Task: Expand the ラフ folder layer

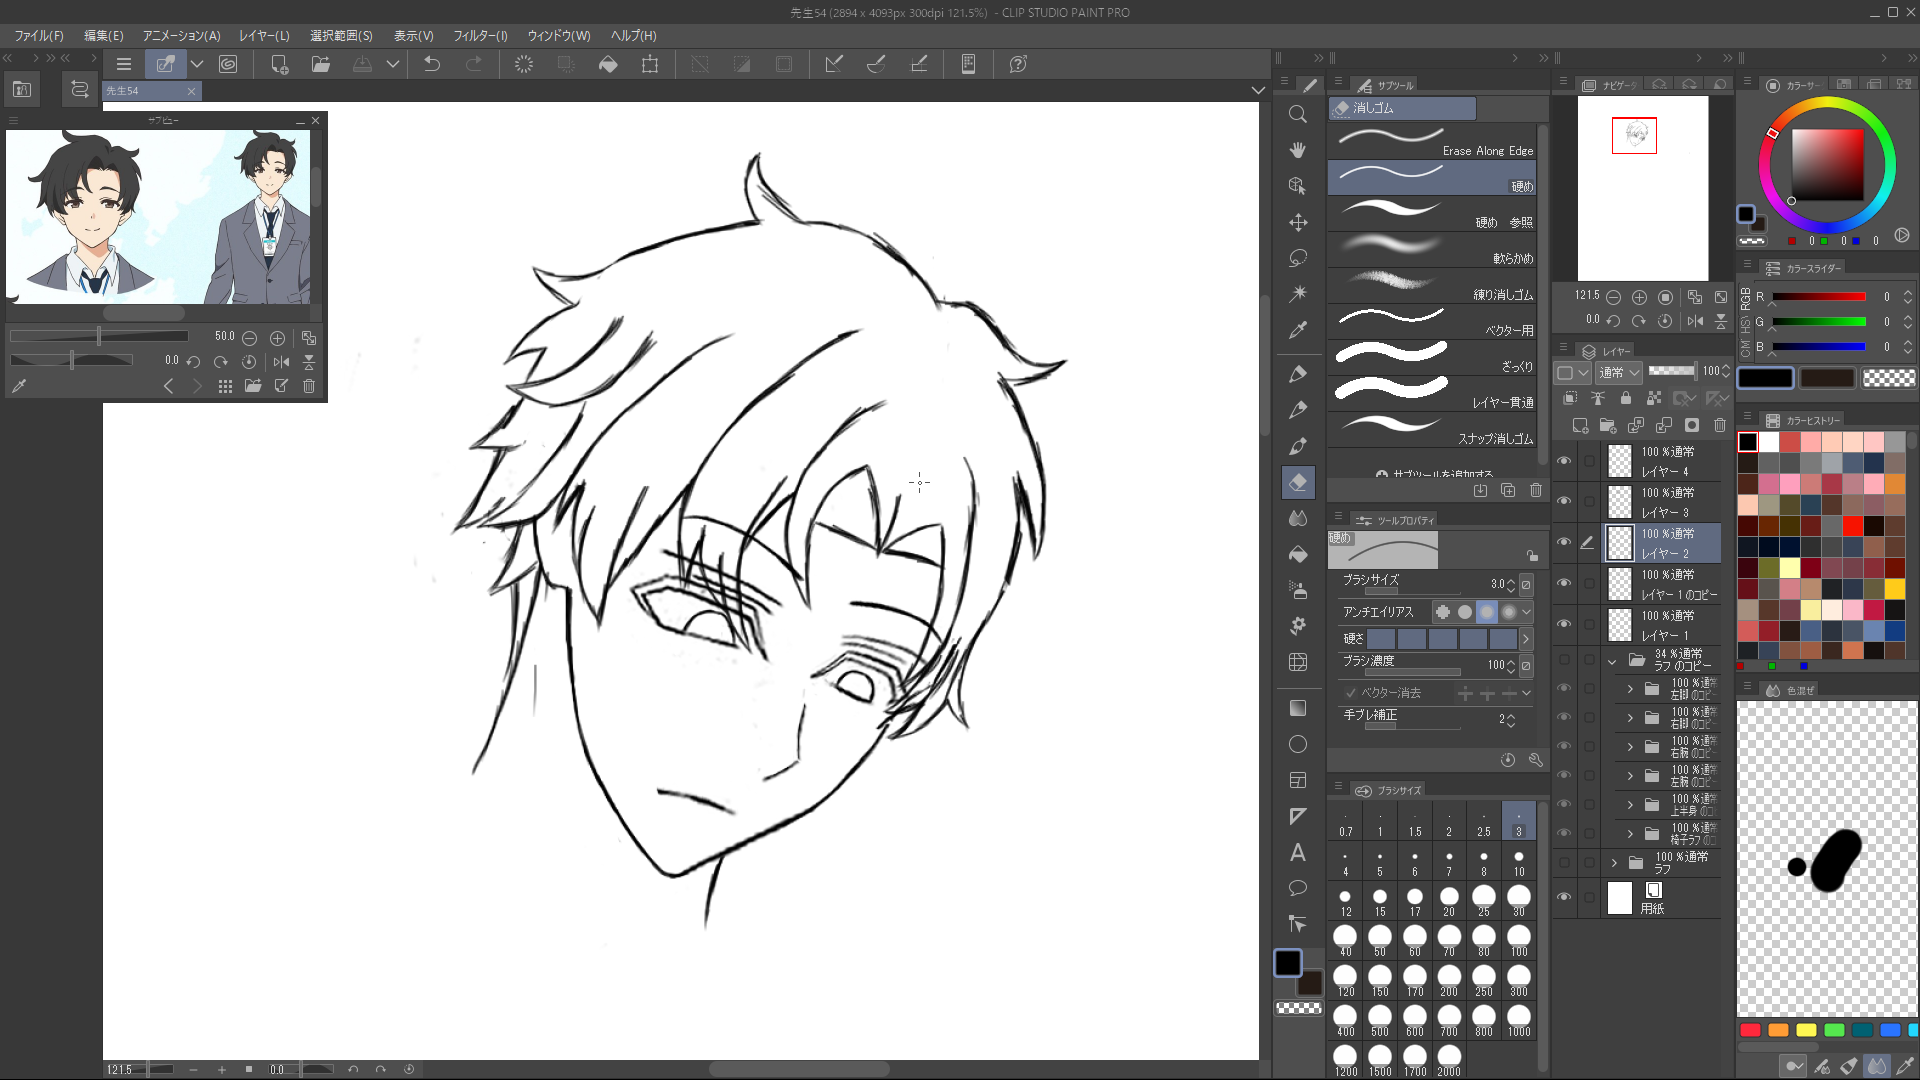Action: pyautogui.click(x=1614, y=862)
